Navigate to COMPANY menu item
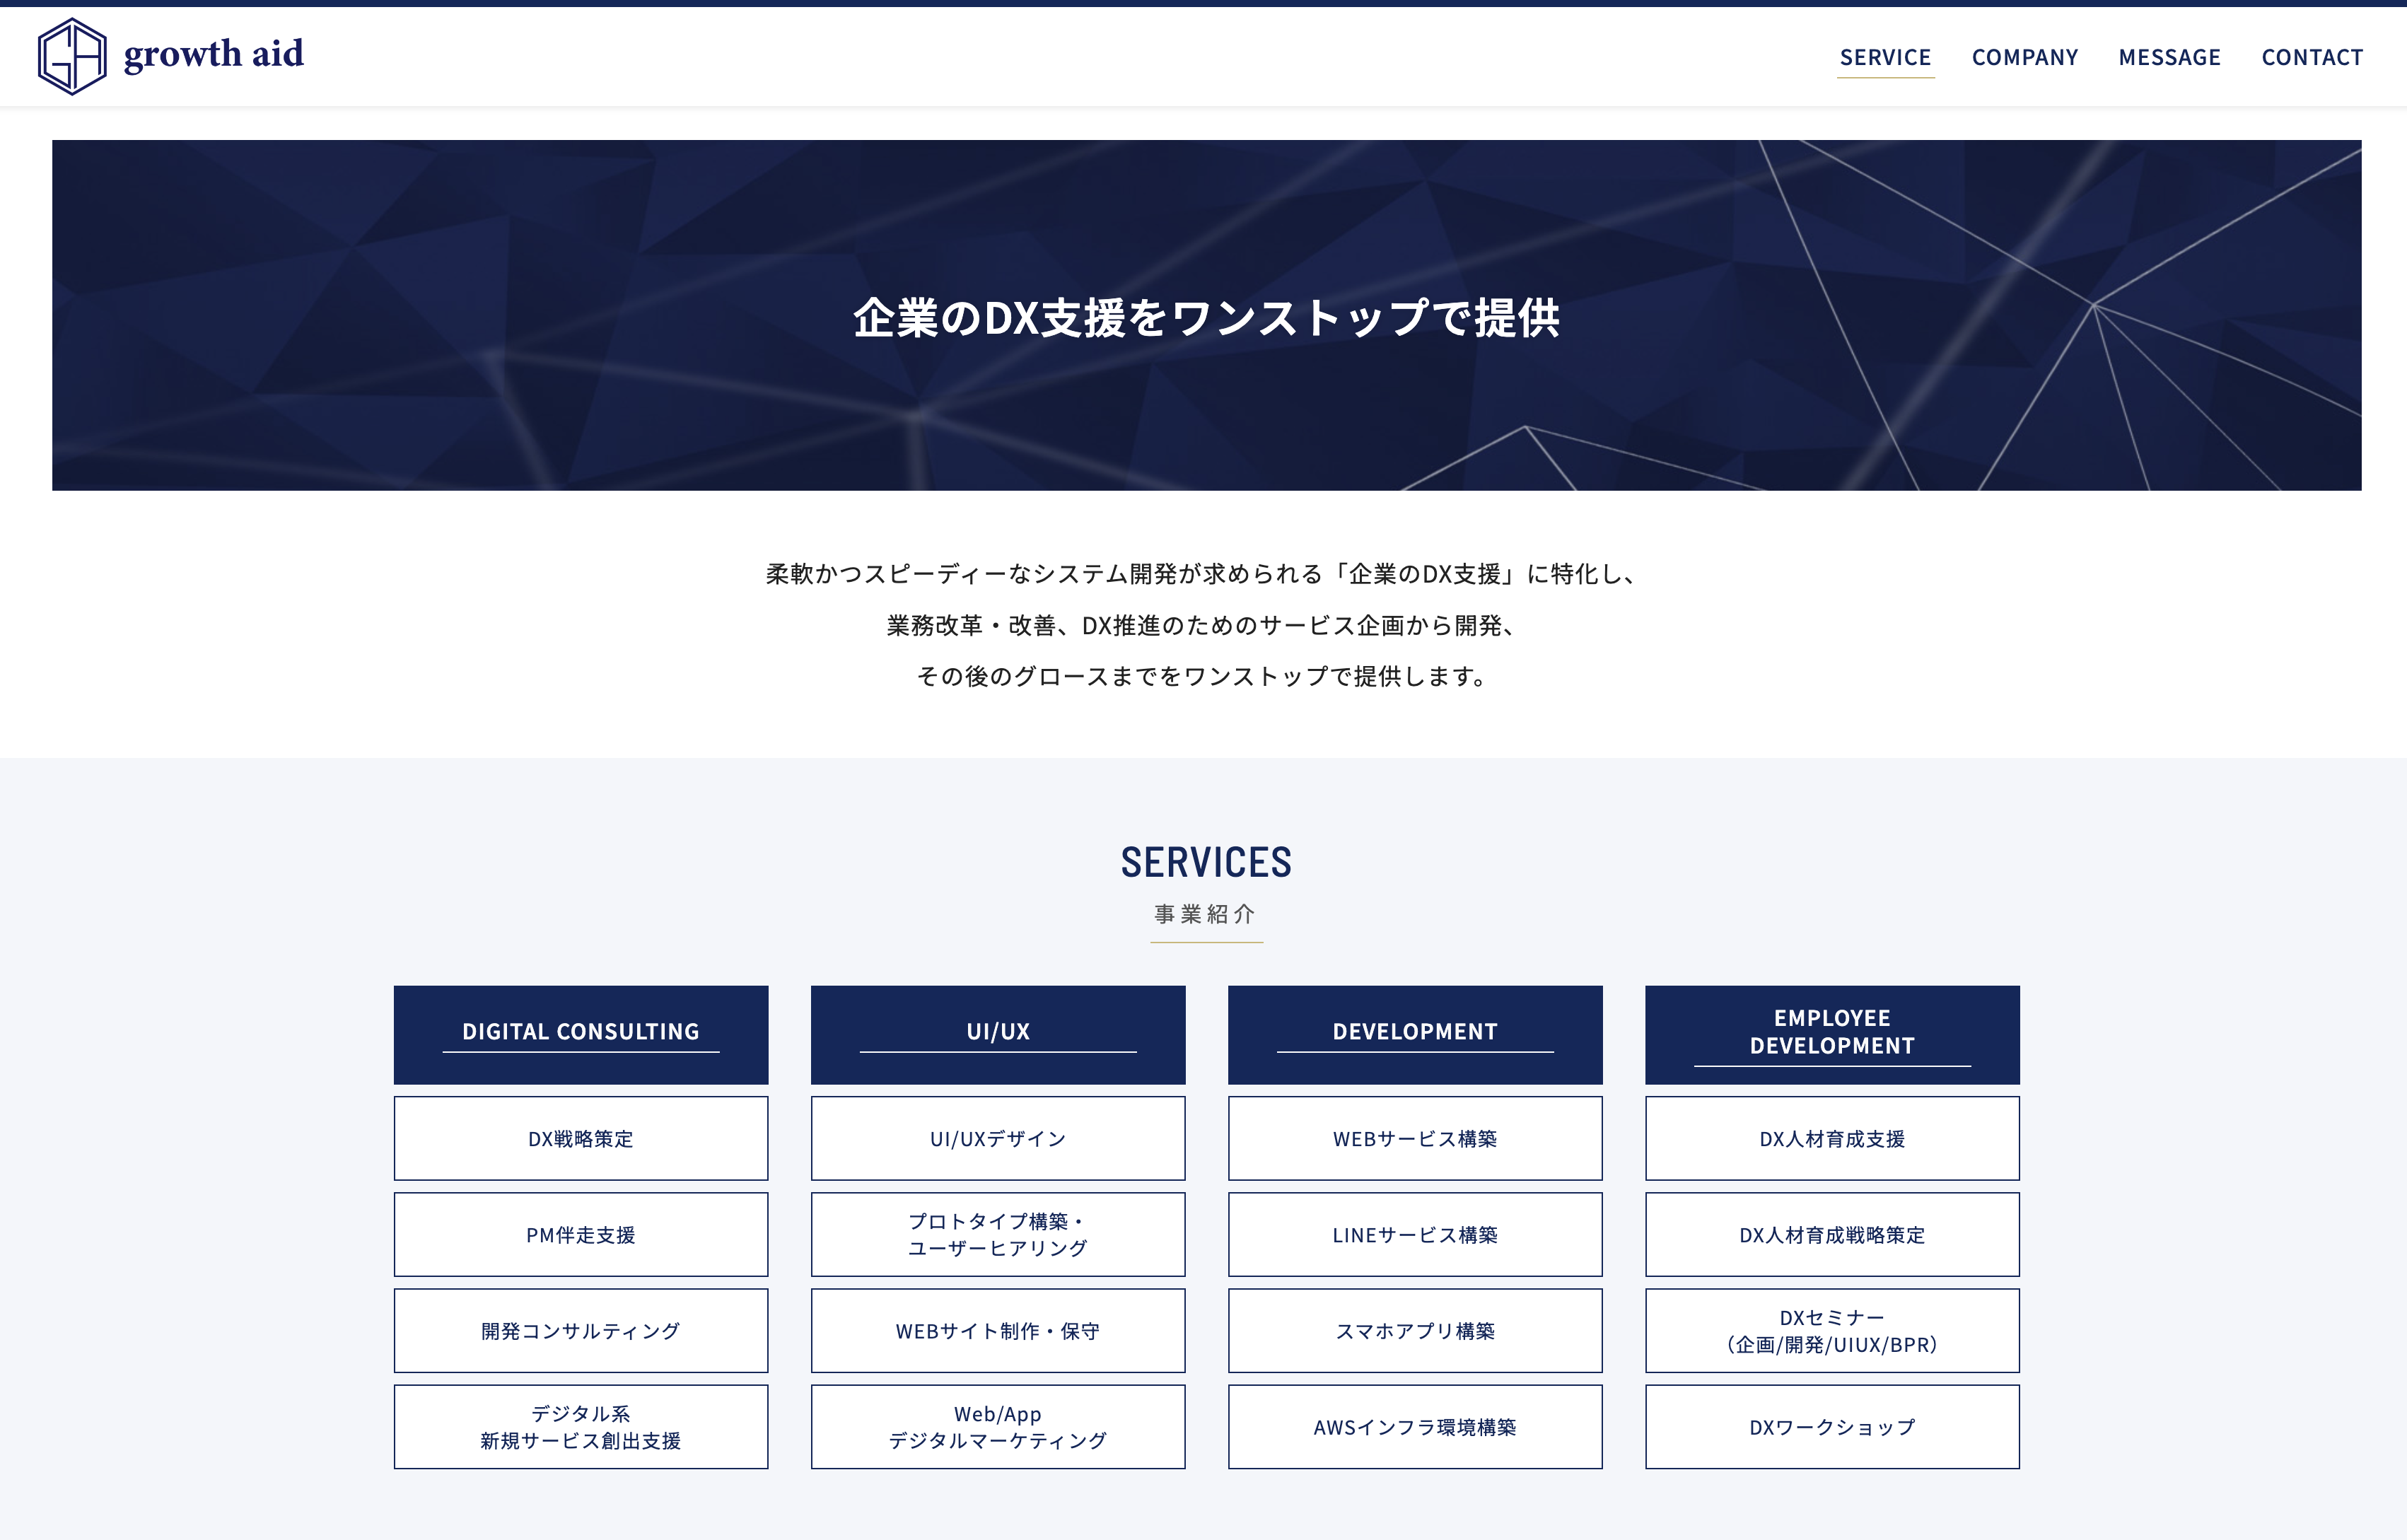 (x=2023, y=54)
